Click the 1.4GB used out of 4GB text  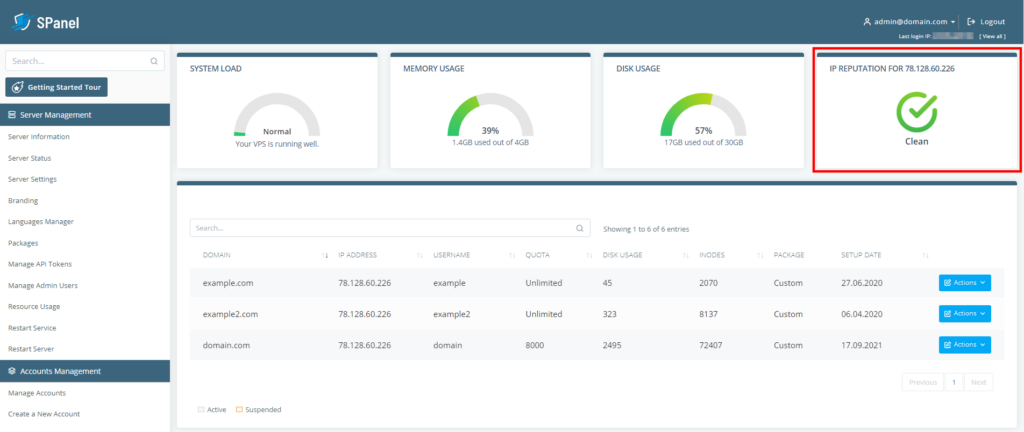pos(490,142)
